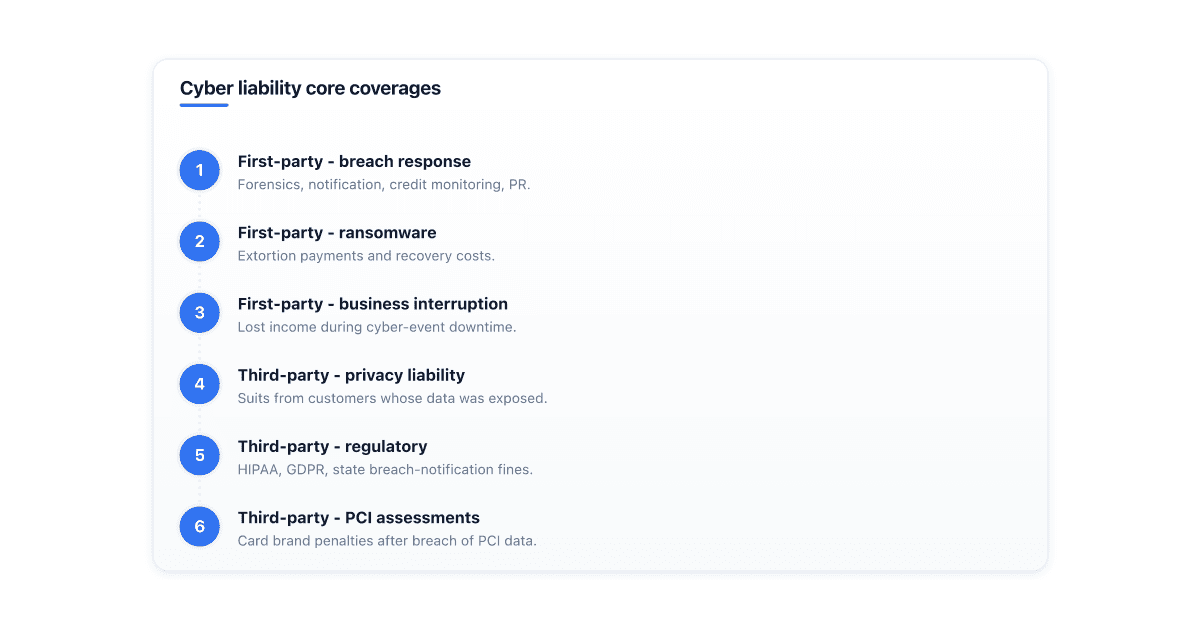
Task: Click the Forensics, notification, credit monitoring description
Action: tap(384, 185)
